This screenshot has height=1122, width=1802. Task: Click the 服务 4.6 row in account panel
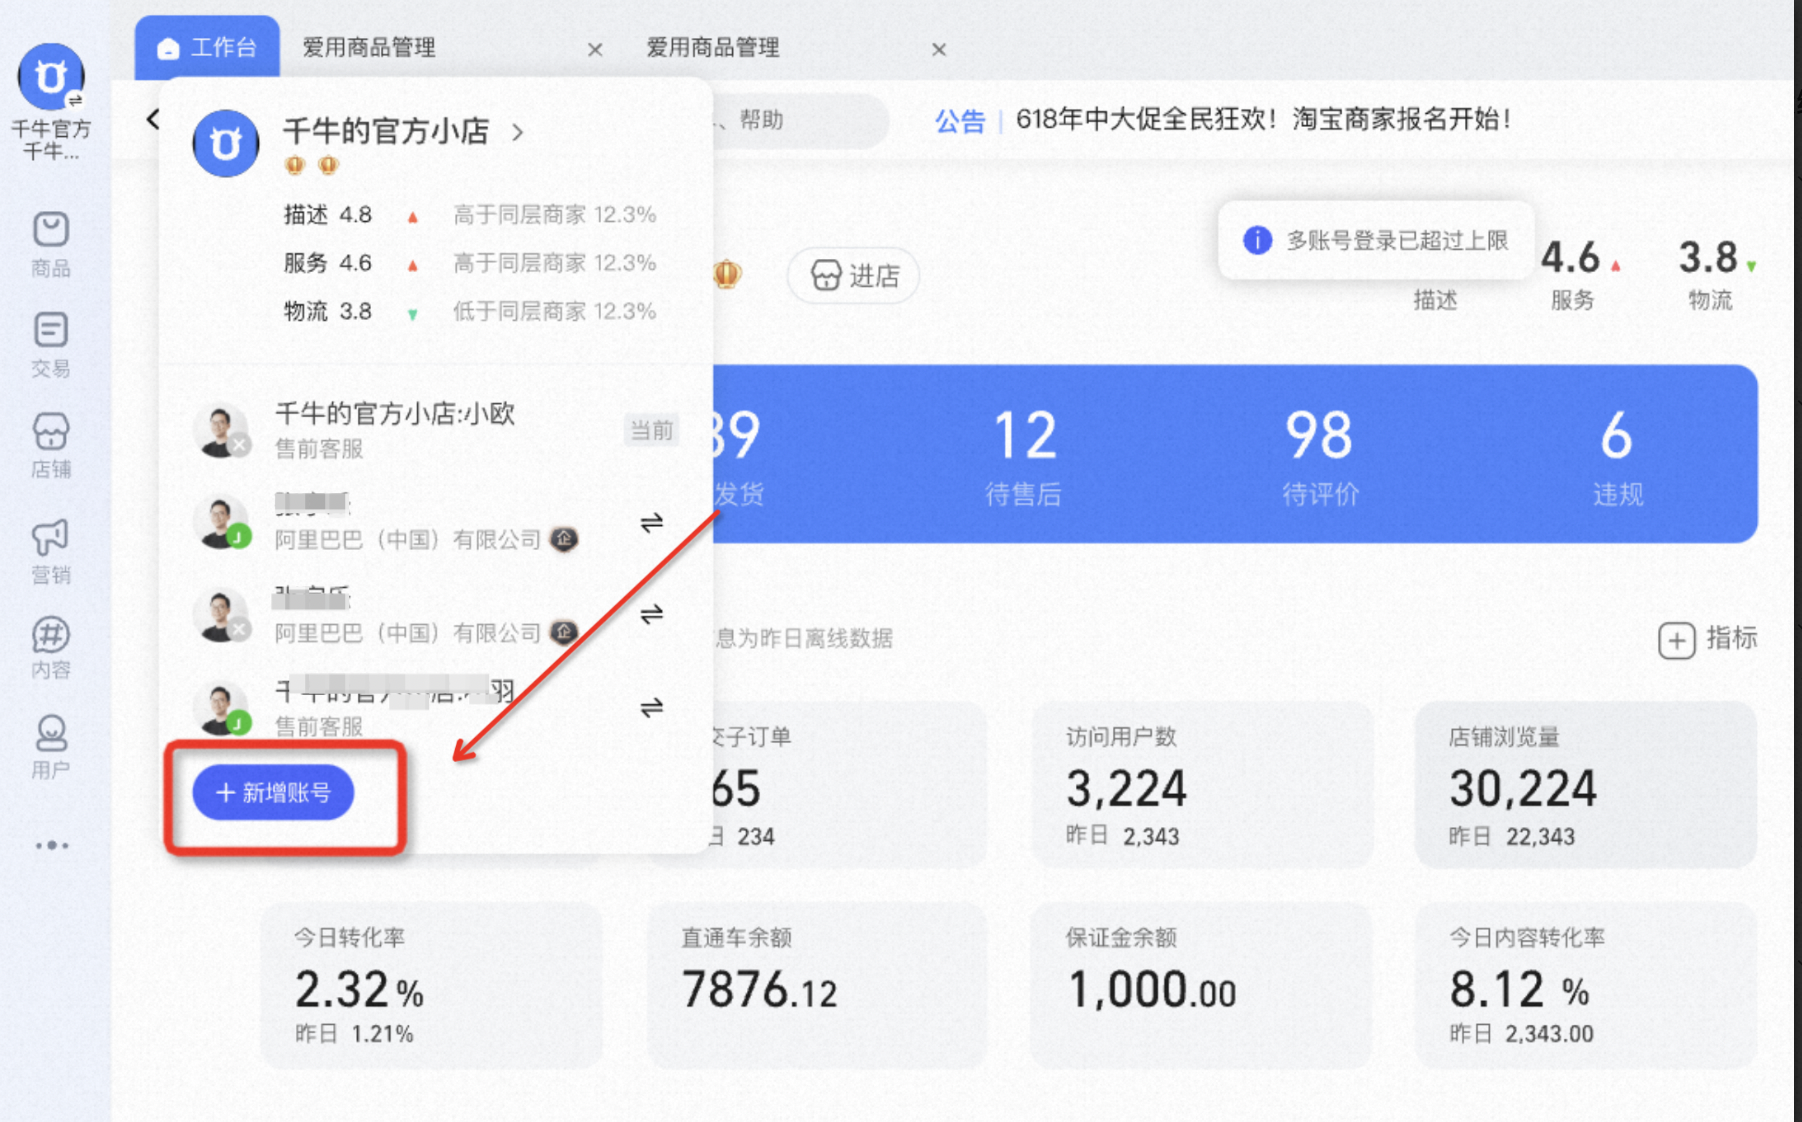(x=470, y=263)
